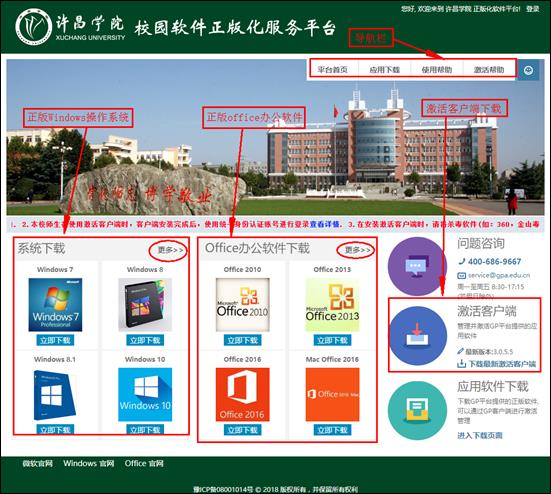Viewport: 551px width, 494px height.
Task: Click the Xuchang University logo emblem
Action: click(x=33, y=27)
